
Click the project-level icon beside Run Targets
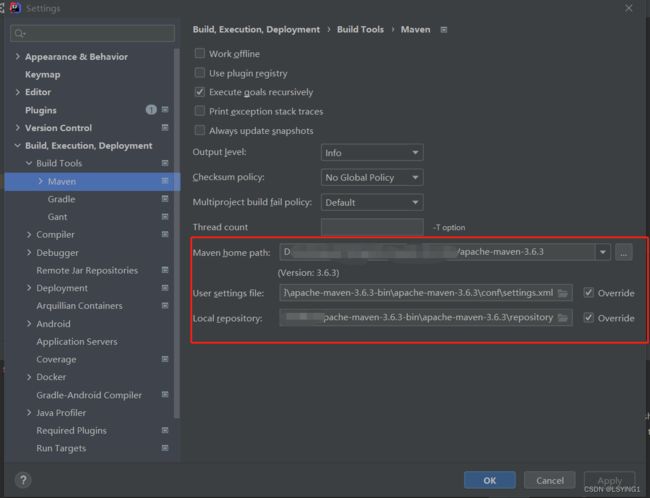coord(165,448)
